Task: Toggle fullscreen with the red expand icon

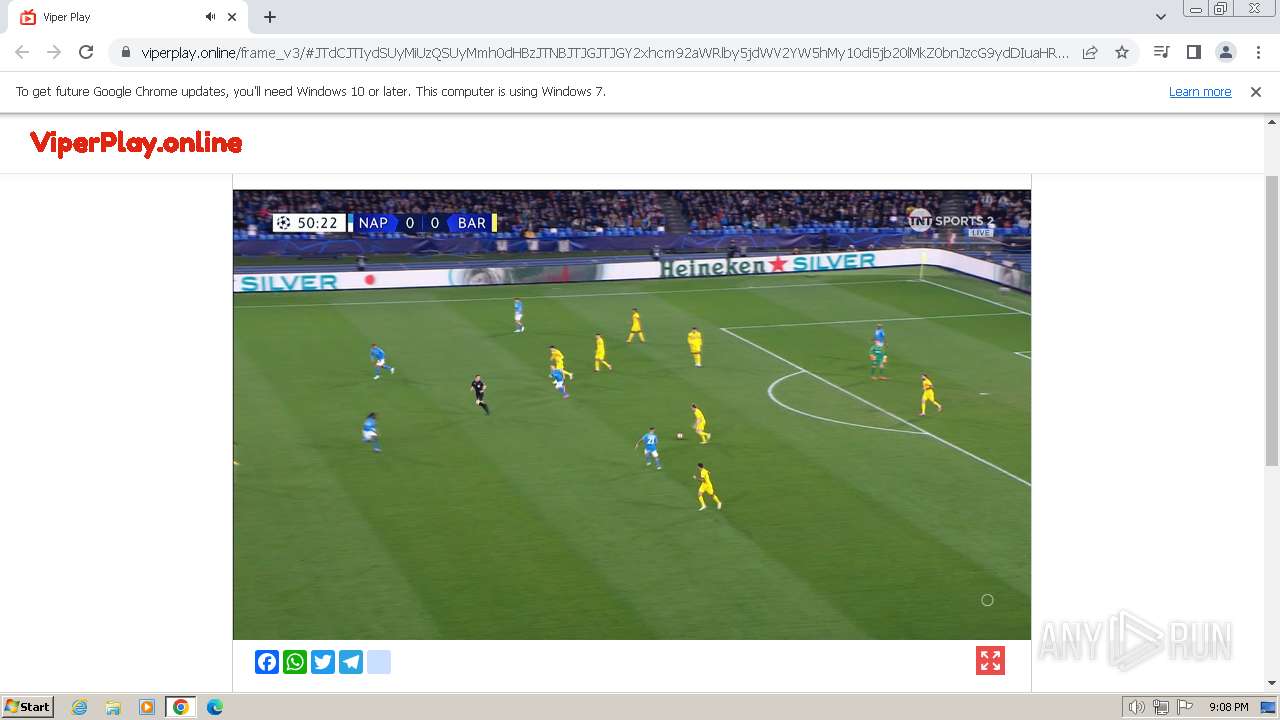Action: tap(990, 661)
